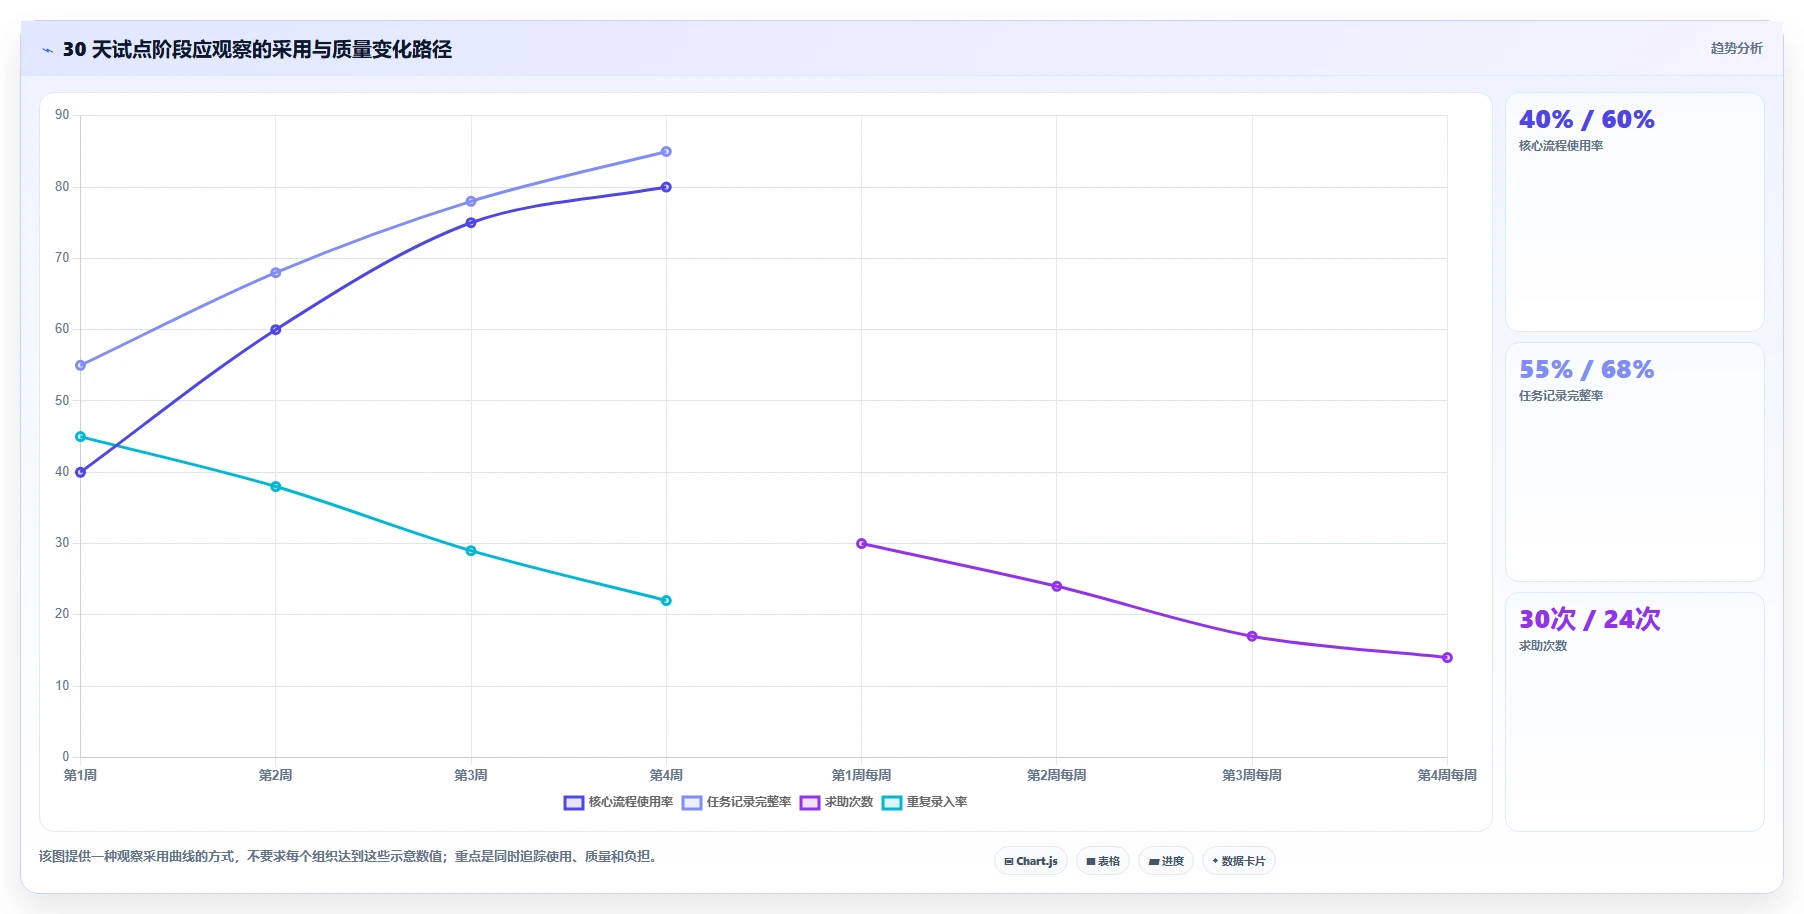Click the footnote text starting 该图提供
Image resolution: width=1804 pixels, height=914 pixels.
click(350, 857)
